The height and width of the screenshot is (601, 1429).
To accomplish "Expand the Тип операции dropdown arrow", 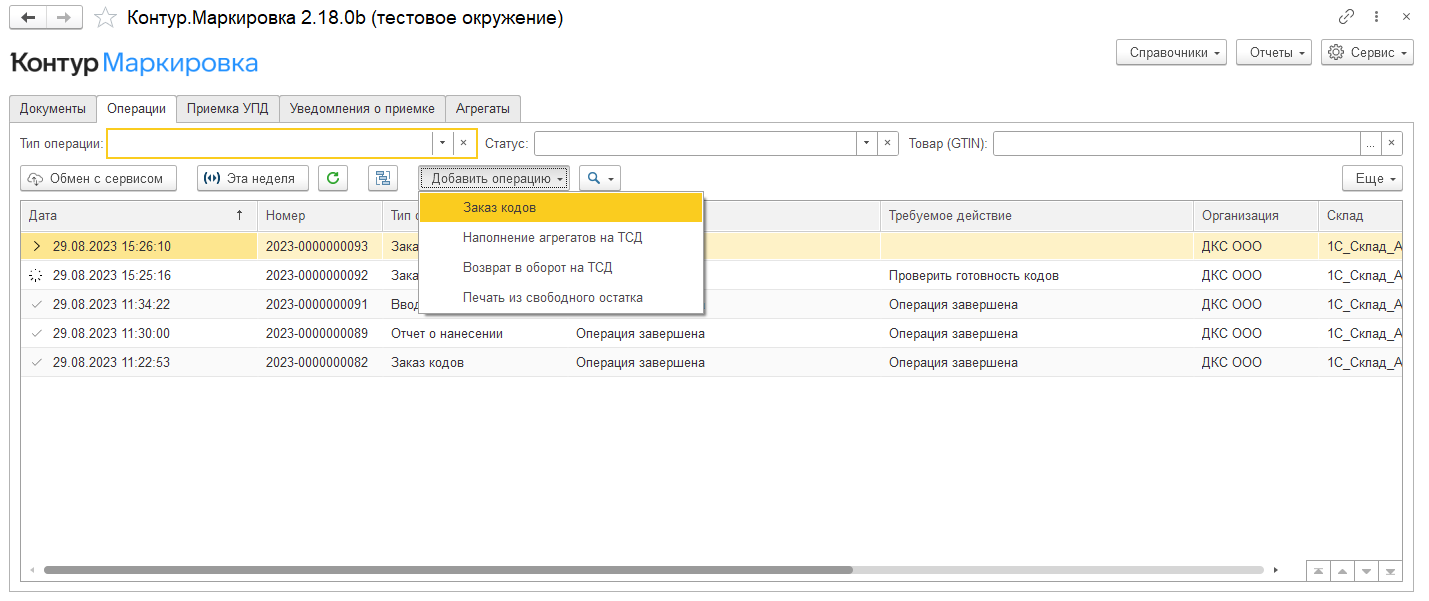I will click(x=442, y=143).
